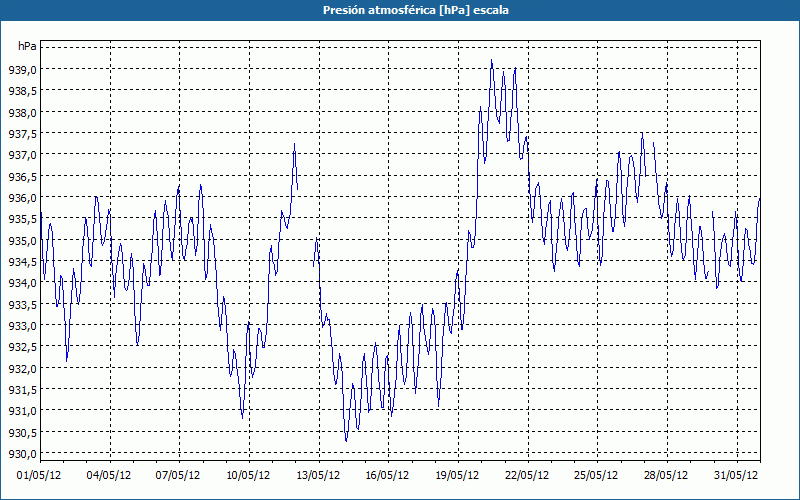Click the 22/05/12 date label
The width and height of the screenshot is (800, 500).
pyautogui.click(x=527, y=476)
